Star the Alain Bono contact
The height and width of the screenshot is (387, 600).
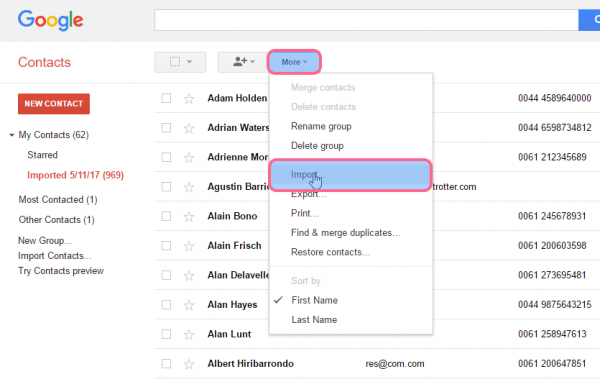(x=189, y=217)
